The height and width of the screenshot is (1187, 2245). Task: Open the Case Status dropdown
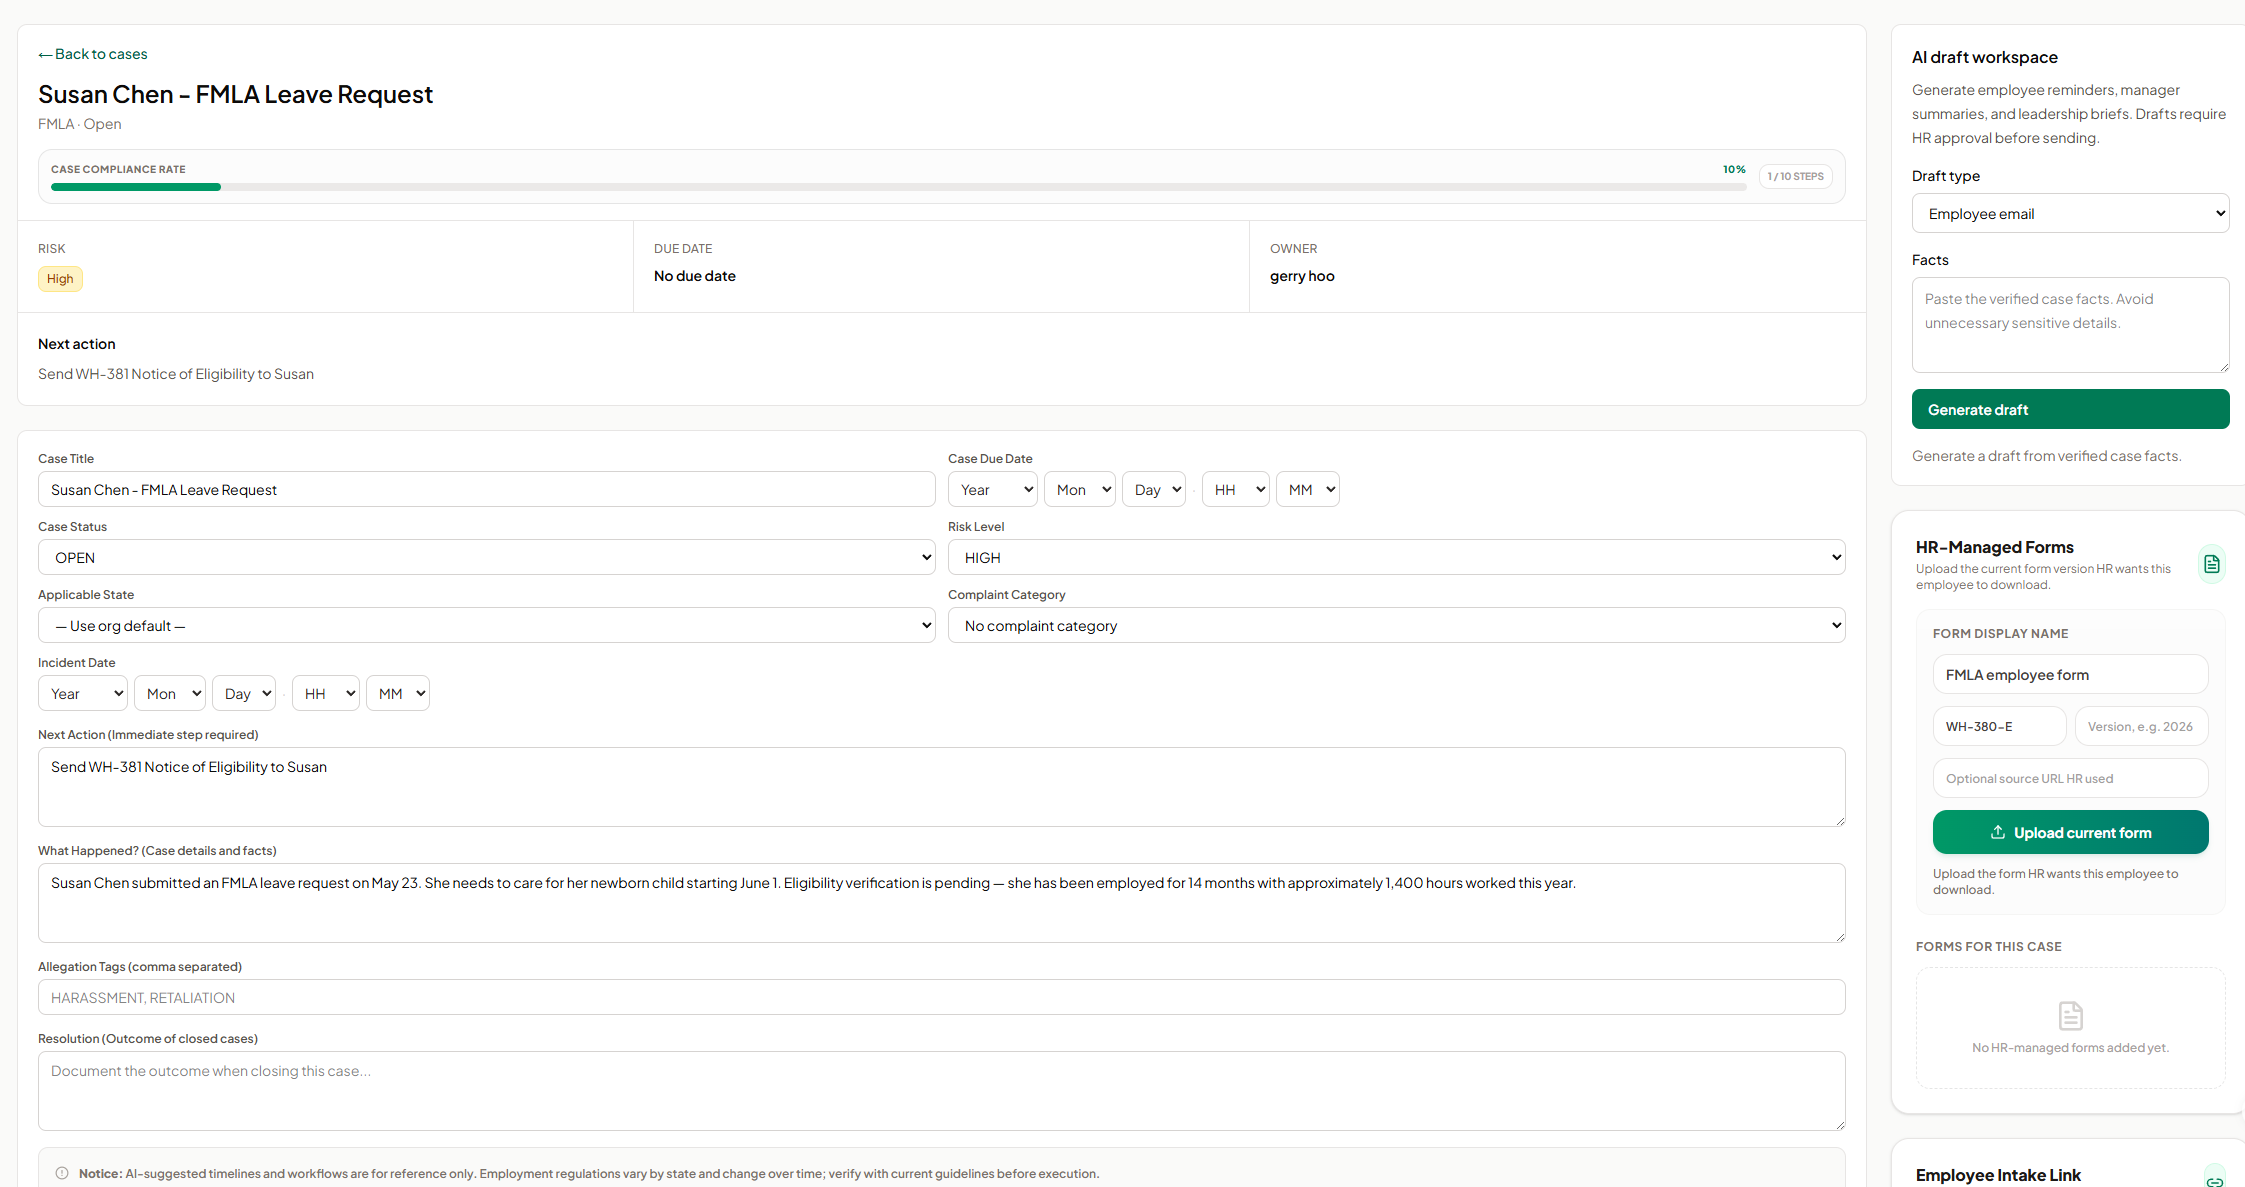coord(486,557)
